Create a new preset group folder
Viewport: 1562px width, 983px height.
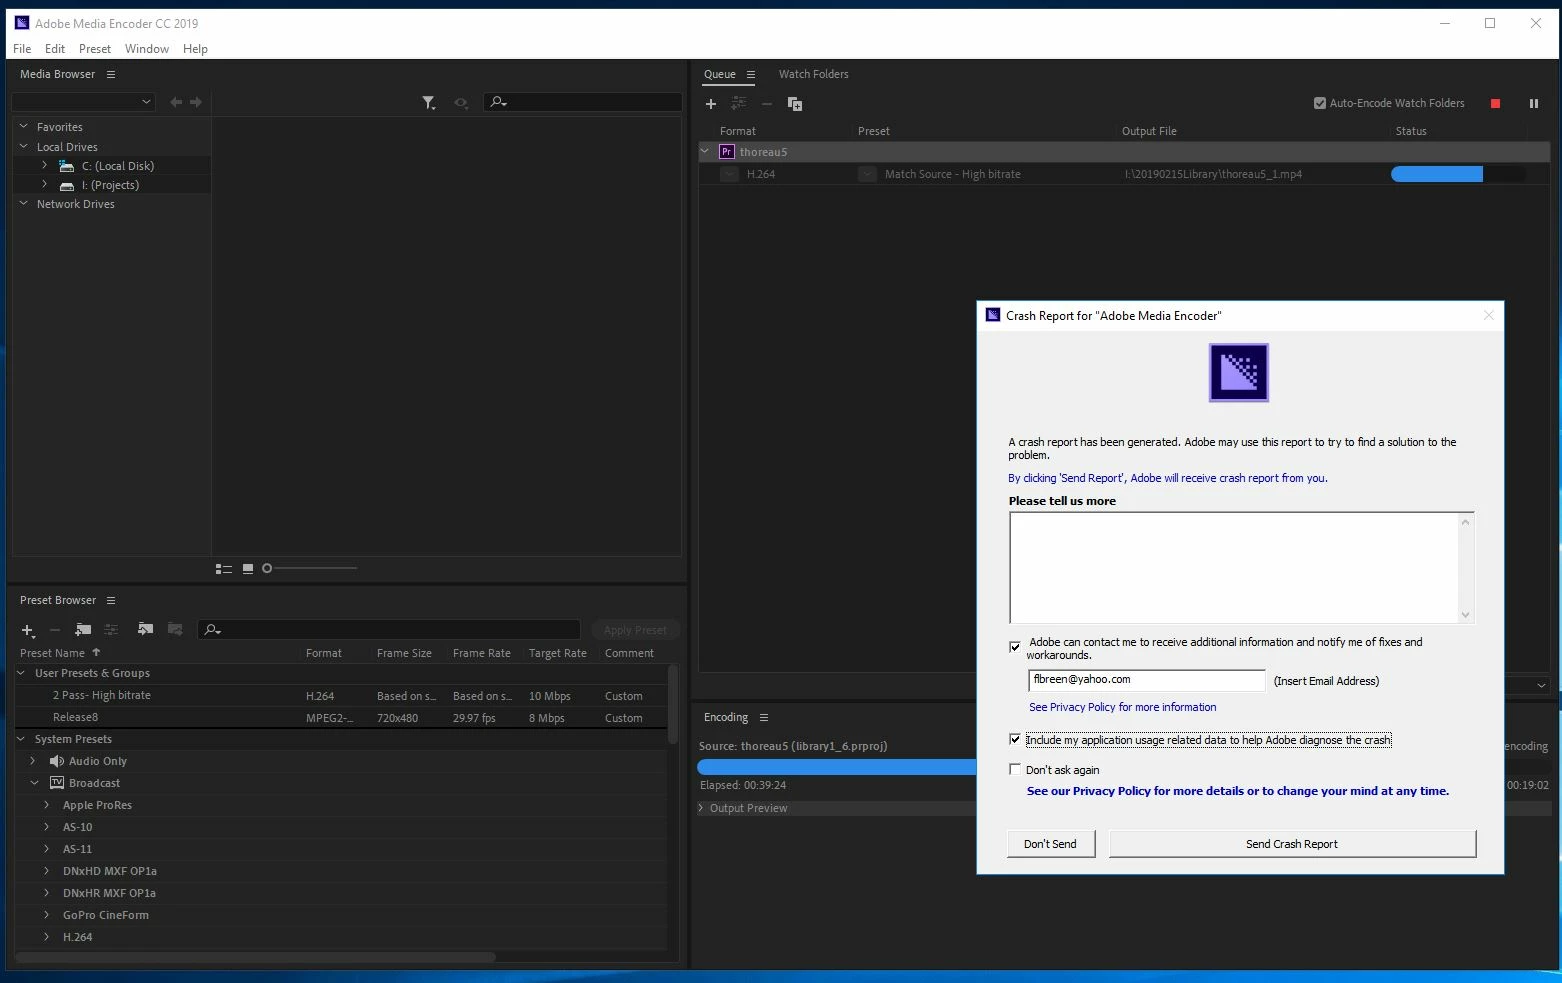coord(83,629)
